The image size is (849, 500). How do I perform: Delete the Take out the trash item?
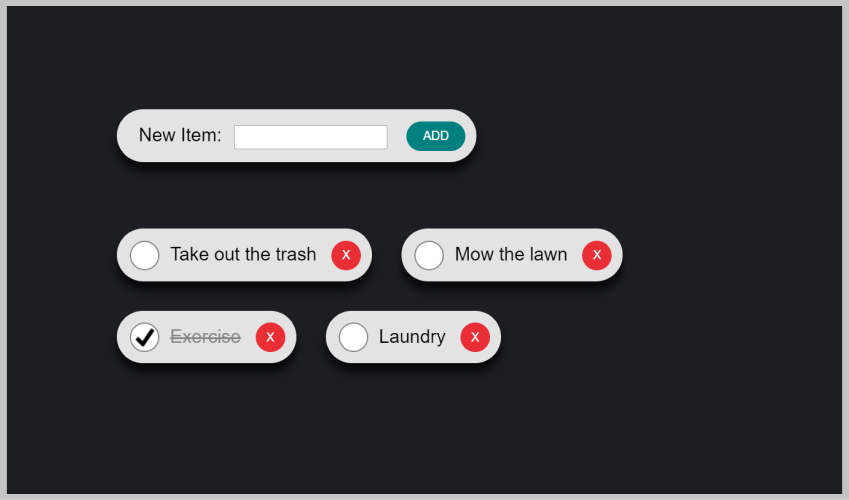tap(346, 255)
